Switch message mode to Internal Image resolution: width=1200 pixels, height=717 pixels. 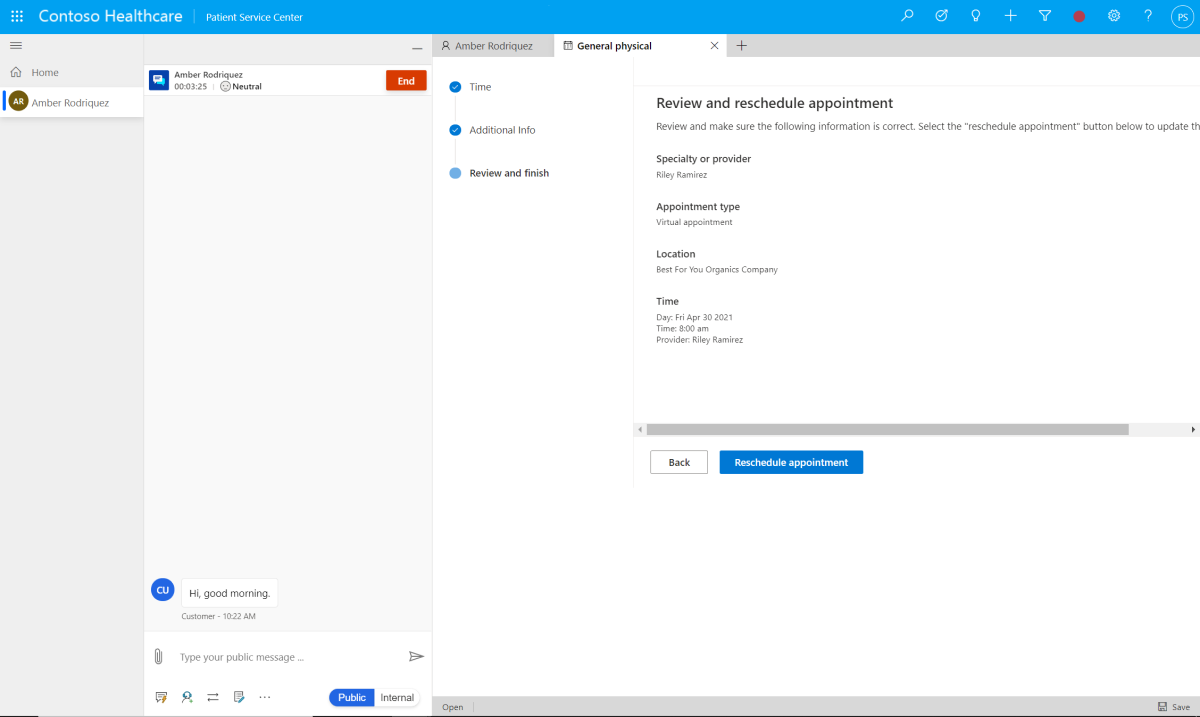pyautogui.click(x=397, y=698)
